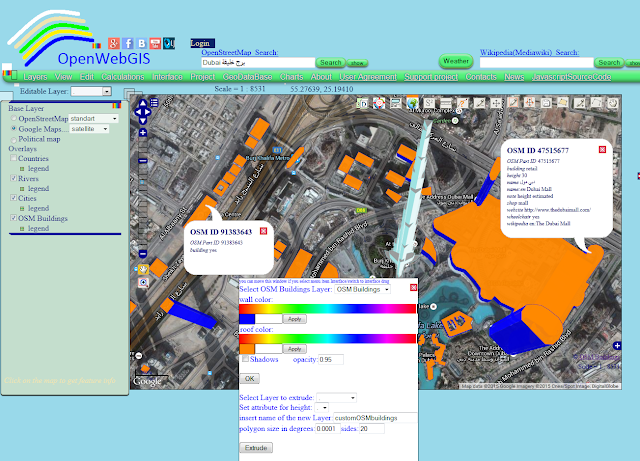Click the floppy disk save icon
The height and width of the screenshot is (461, 640).
tap(546, 103)
